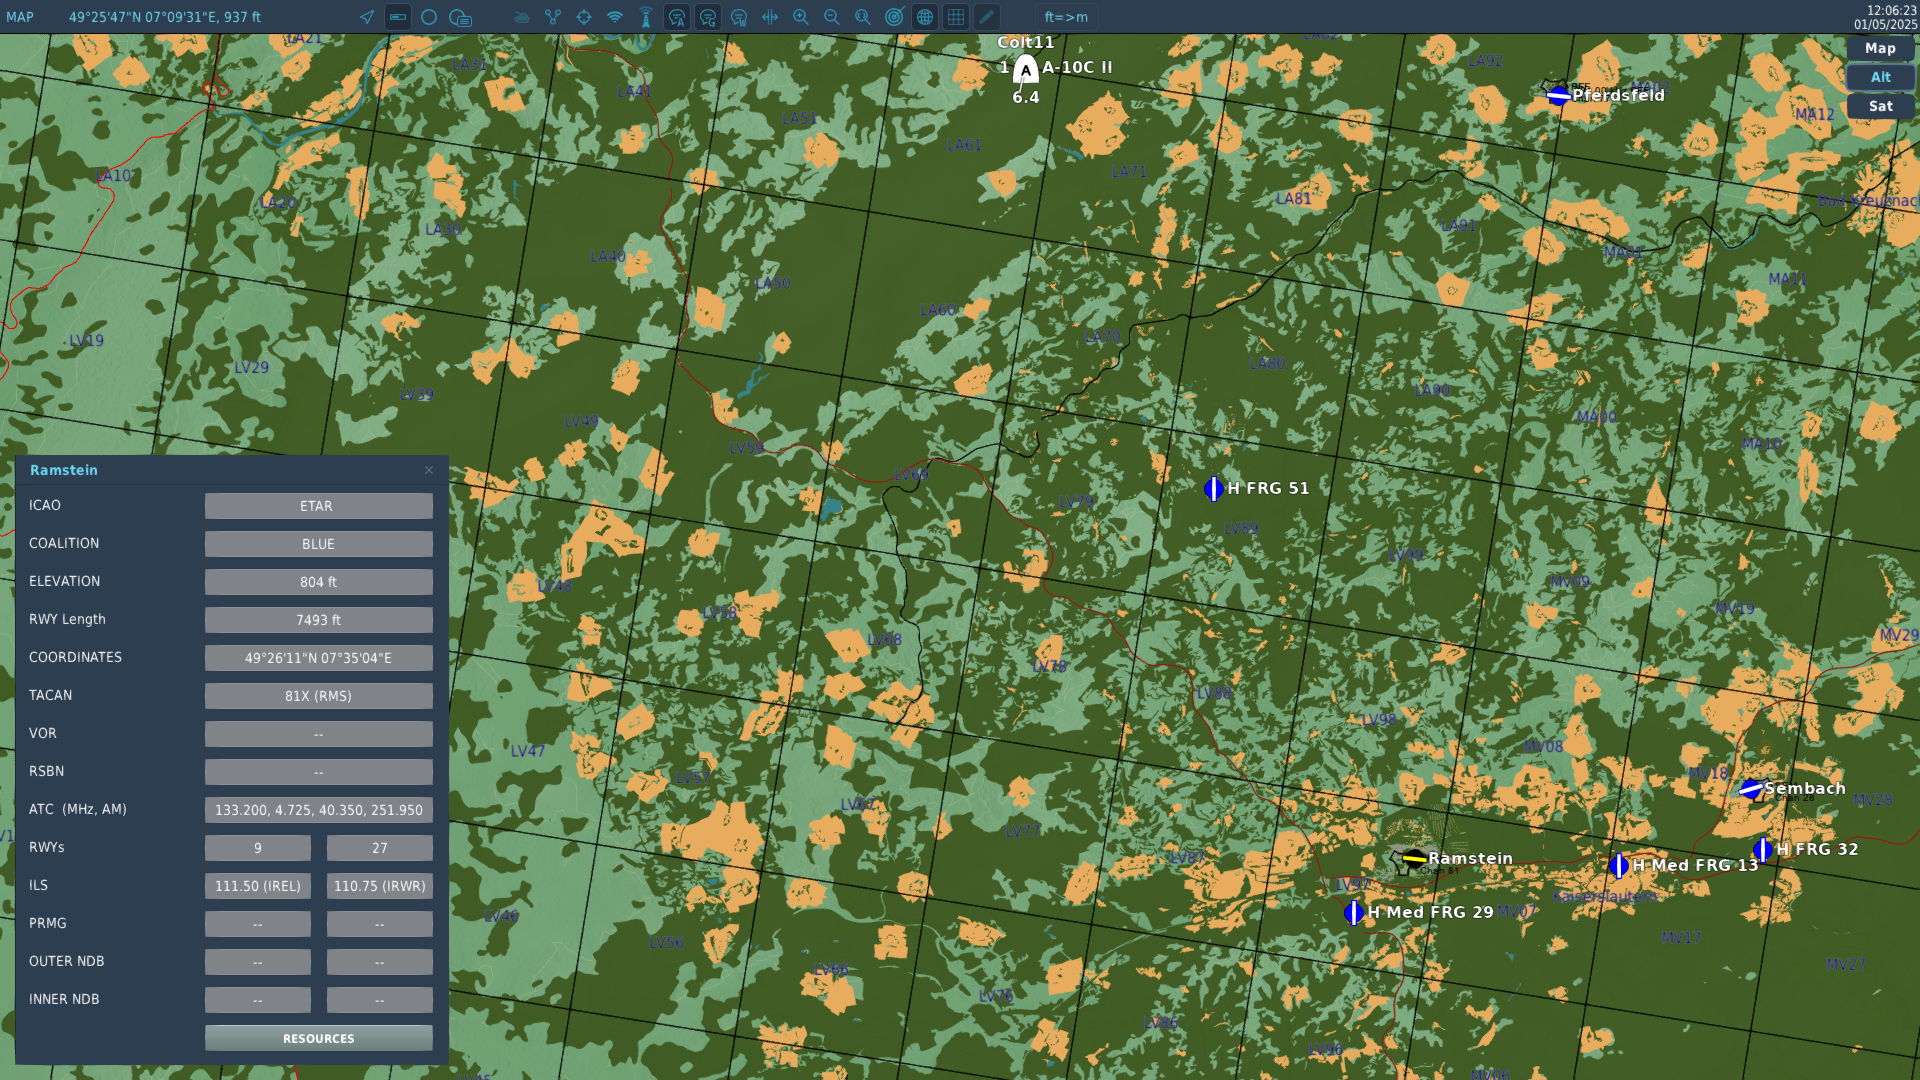Open Ramstein RESOURCES
The width and height of the screenshot is (1920, 1080).
click(x=319, y=1038)
